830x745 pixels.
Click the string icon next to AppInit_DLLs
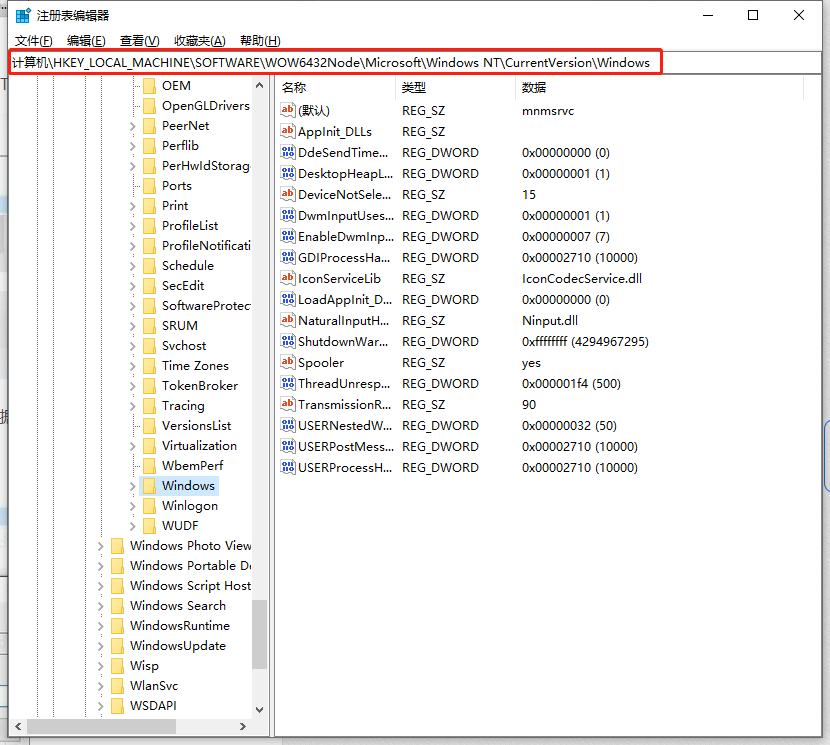click(x=288, y=131)
